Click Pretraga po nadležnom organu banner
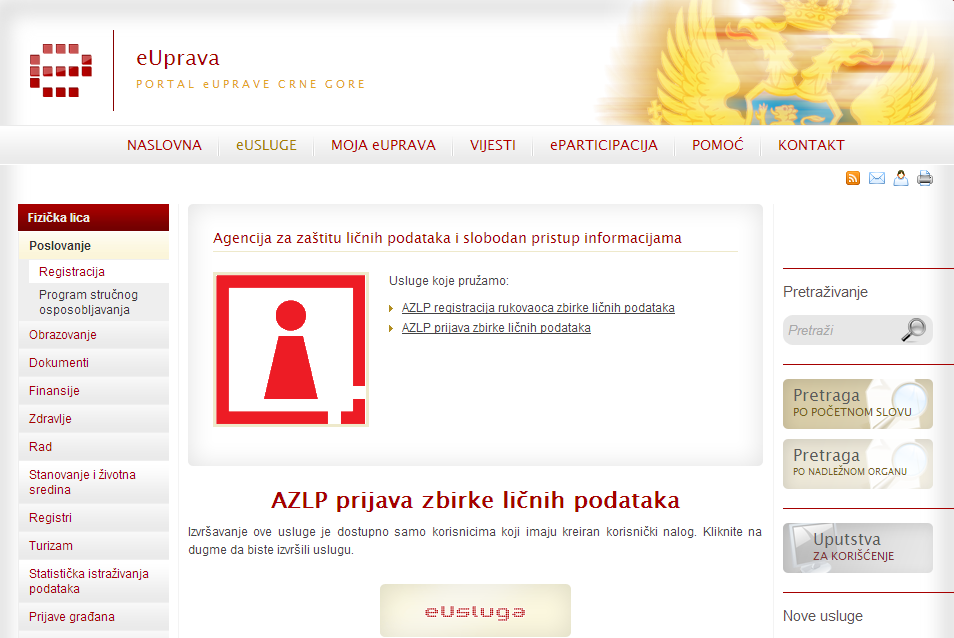The width and height of the screenshot is (954, 638). tap(857, 463)
